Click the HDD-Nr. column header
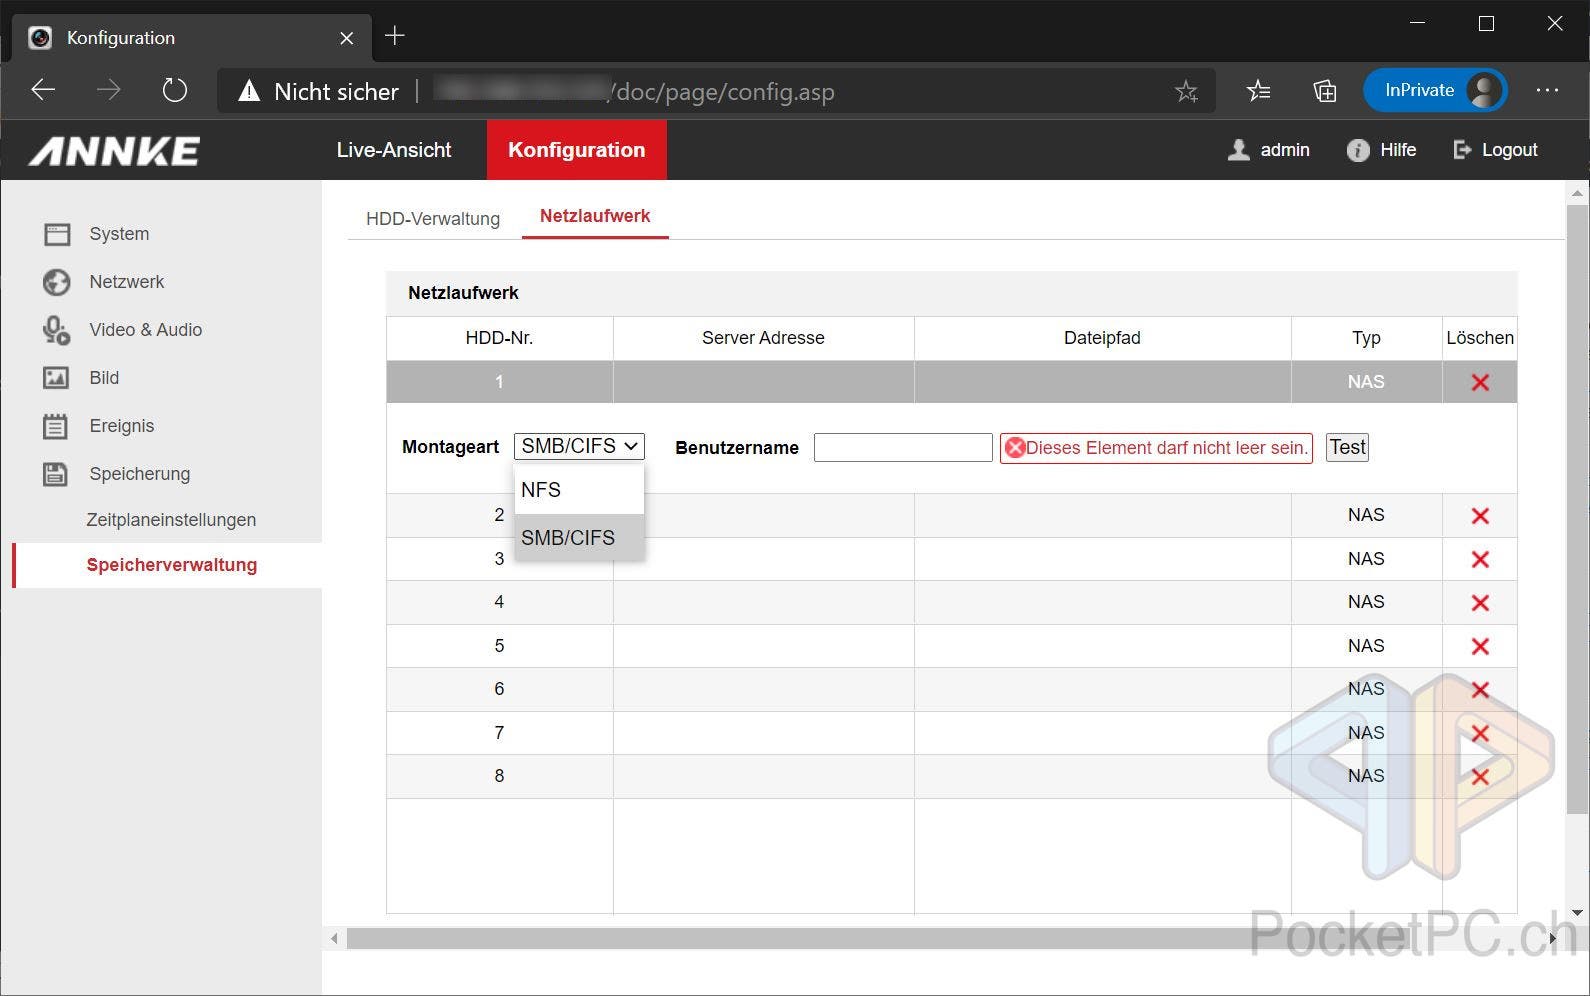1590x996 pixels. coord(499,338)
